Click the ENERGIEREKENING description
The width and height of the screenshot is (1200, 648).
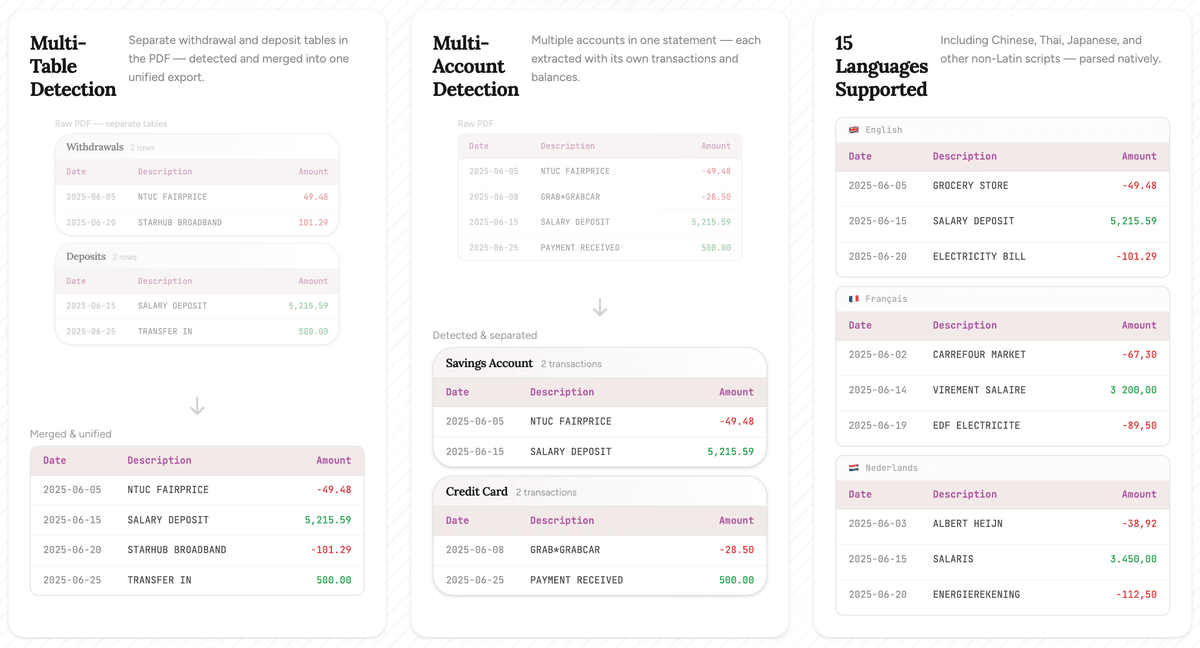click(x=976, y=595)
